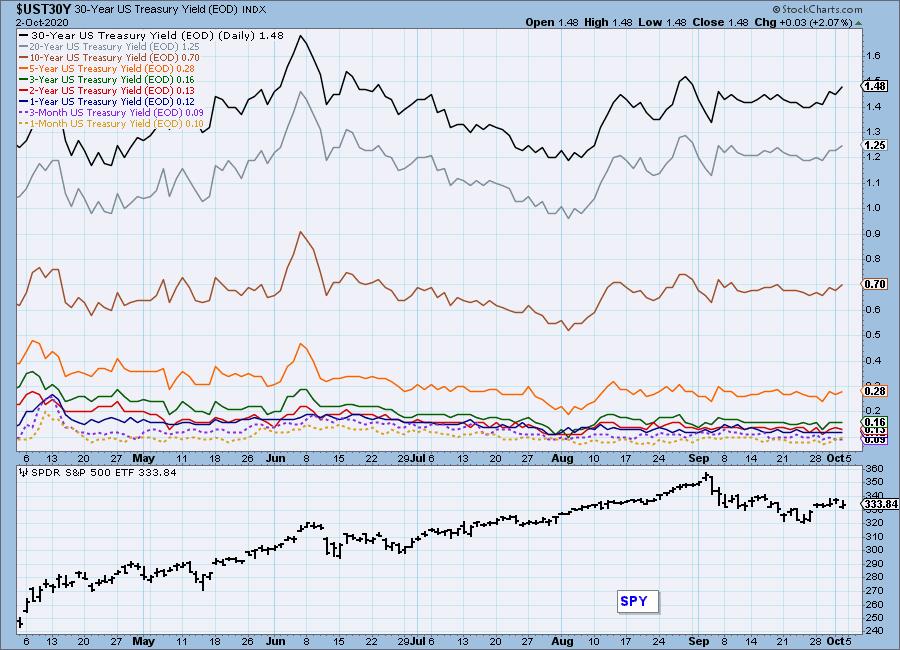Screen dimensions: 900x650
Task: Click the 2-Oct-2020 date under the ticker
Action: 42,22
